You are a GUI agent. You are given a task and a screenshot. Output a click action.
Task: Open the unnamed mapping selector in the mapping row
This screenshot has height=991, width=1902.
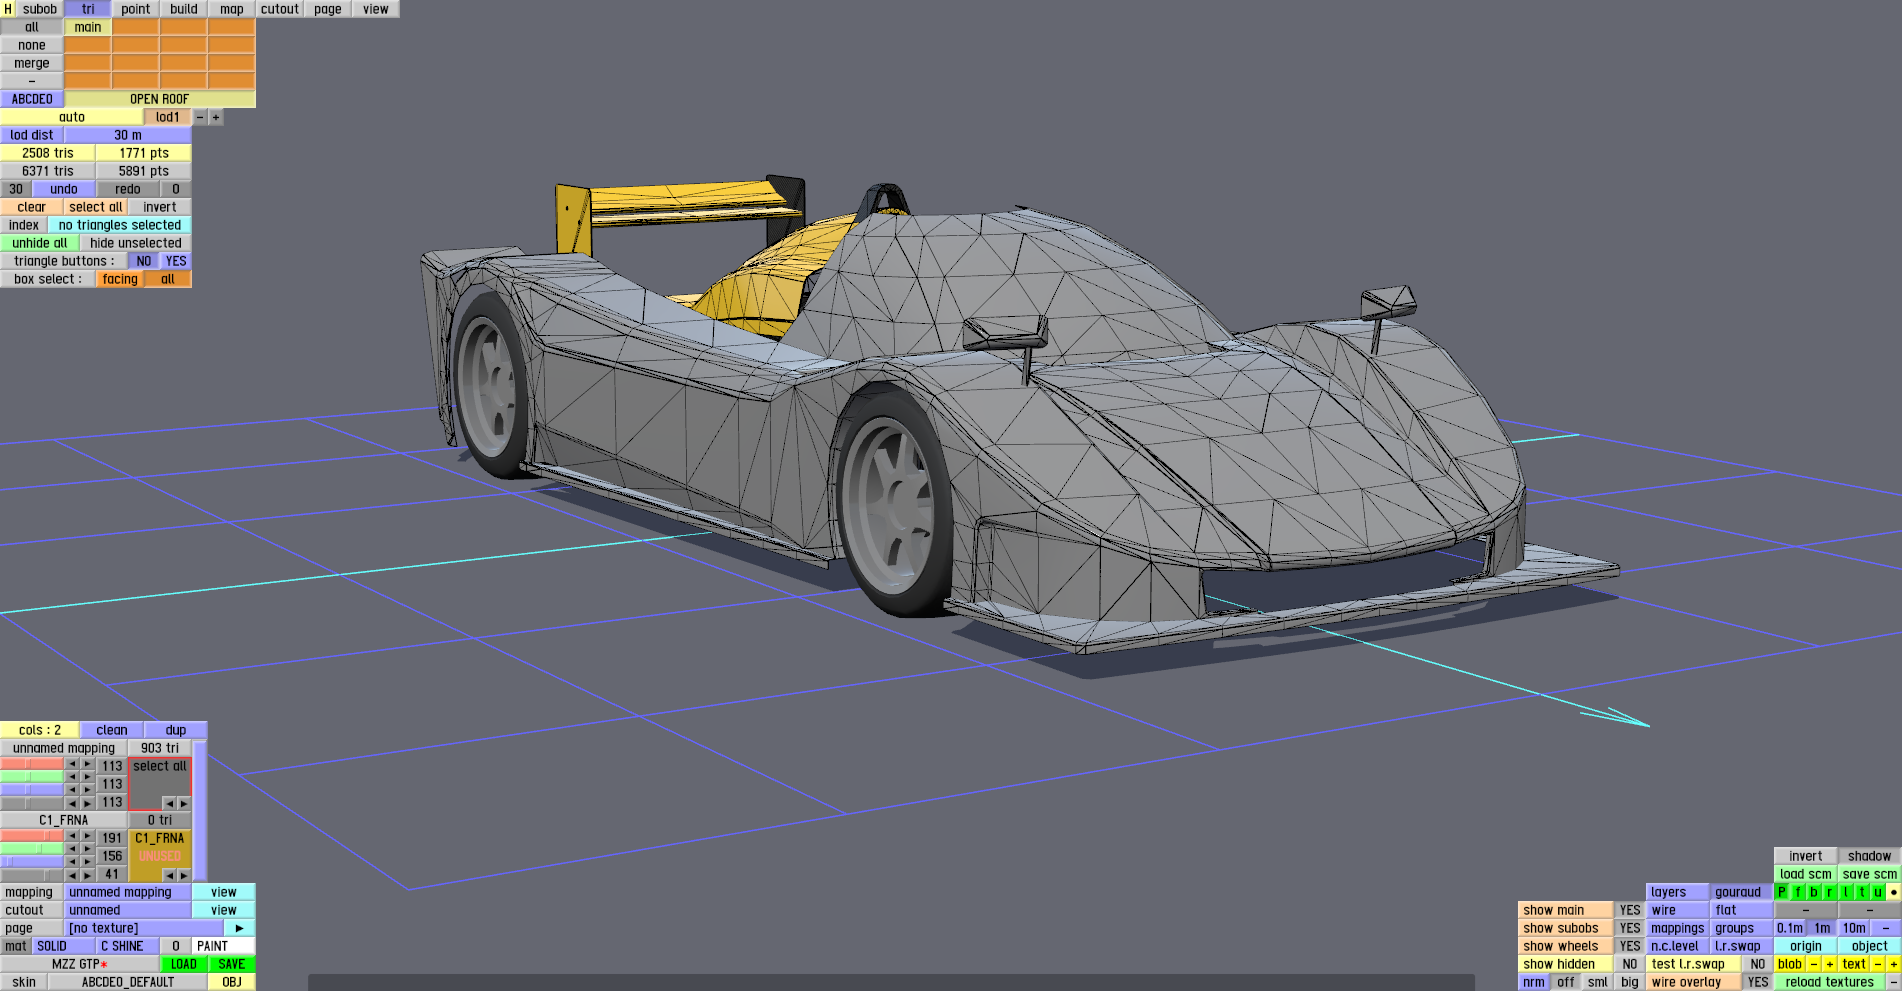128,892
